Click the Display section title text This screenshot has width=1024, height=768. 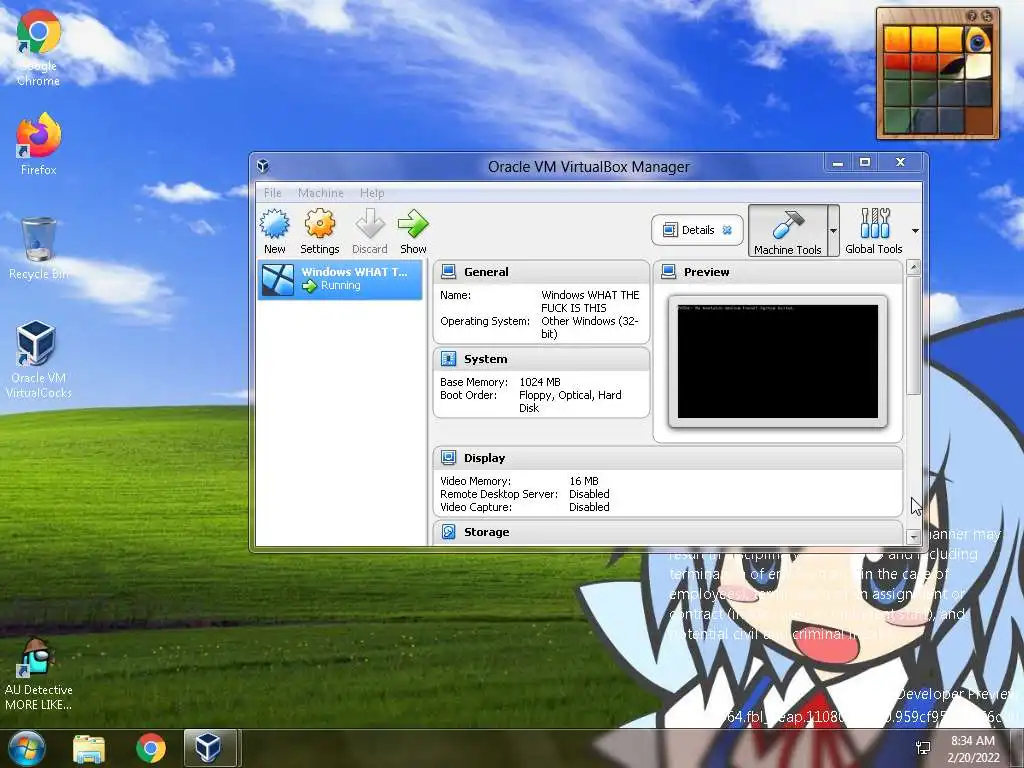coord(485,458)
